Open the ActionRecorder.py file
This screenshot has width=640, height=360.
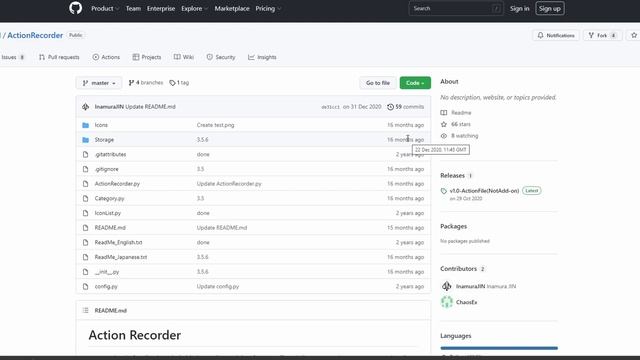pyautogui.click(x=117, y=184)
